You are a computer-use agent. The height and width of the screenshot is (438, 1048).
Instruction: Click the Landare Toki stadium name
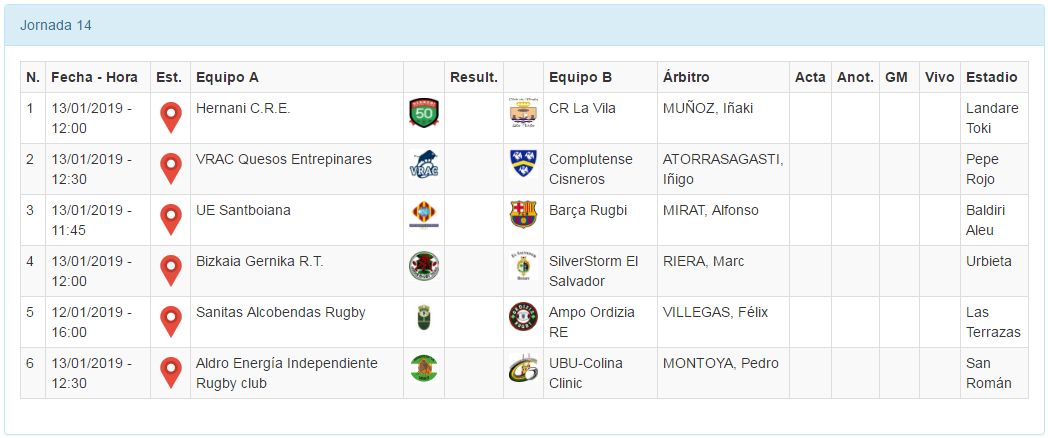pyautogui.click(x=991, y=118)
